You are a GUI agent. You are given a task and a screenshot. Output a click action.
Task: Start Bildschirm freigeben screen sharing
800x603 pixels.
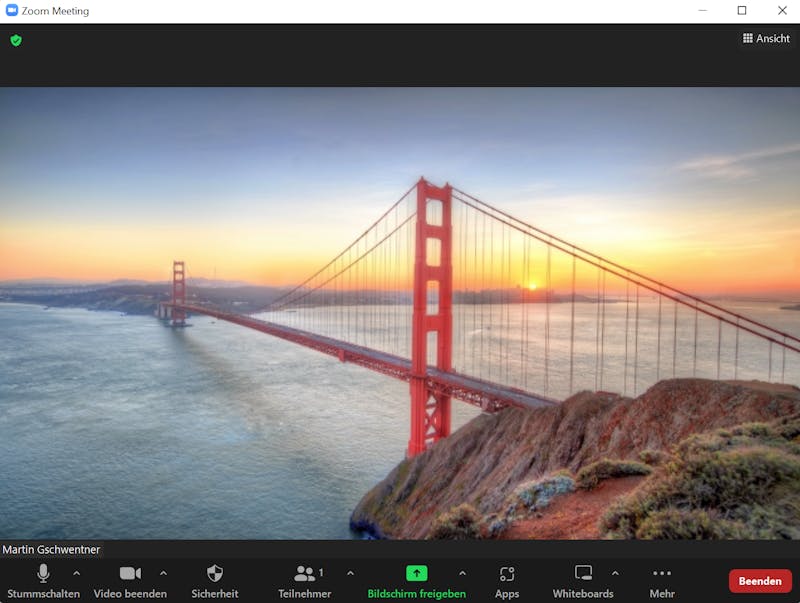tap(416, 582)
